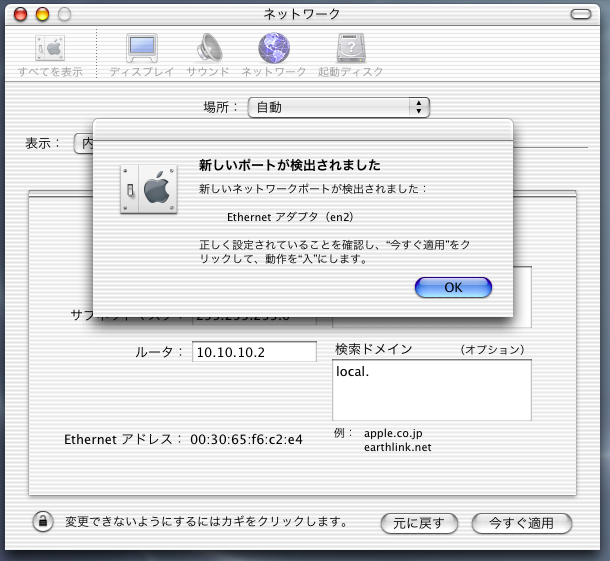Close the Network window with red button
This screenshot has width=610, height=561.
click(x=21, y=15)
